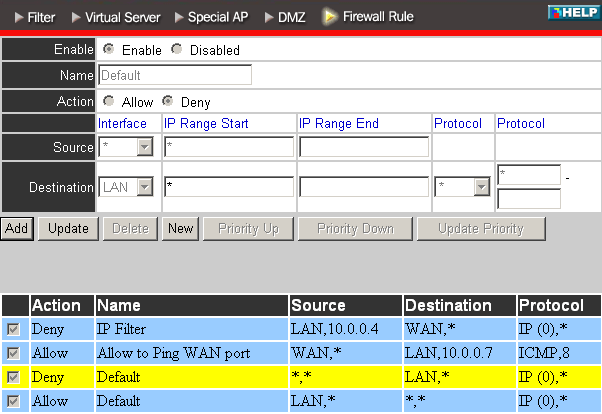Select the Disabled radio button

(x=177, y=49)
